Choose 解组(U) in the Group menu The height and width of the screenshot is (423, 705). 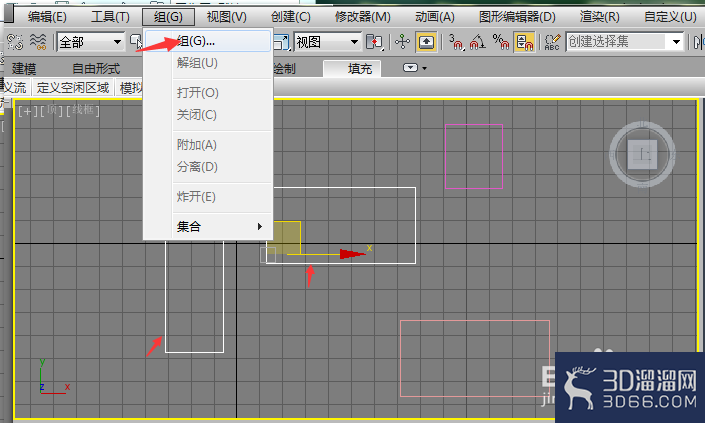pos(208,63)
